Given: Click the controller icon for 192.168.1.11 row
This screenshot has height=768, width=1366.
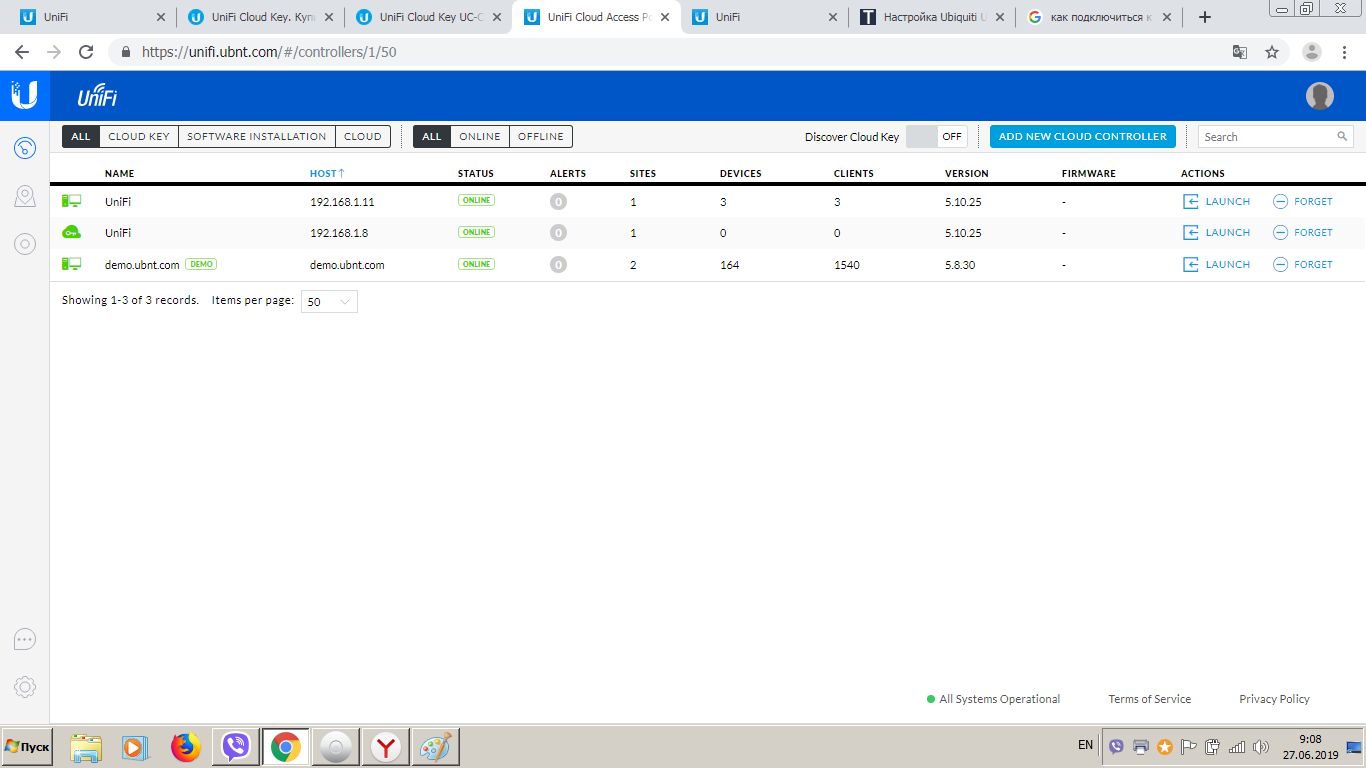Looking at the screenshot, I should pyautogui.click(x=71, y=201).
